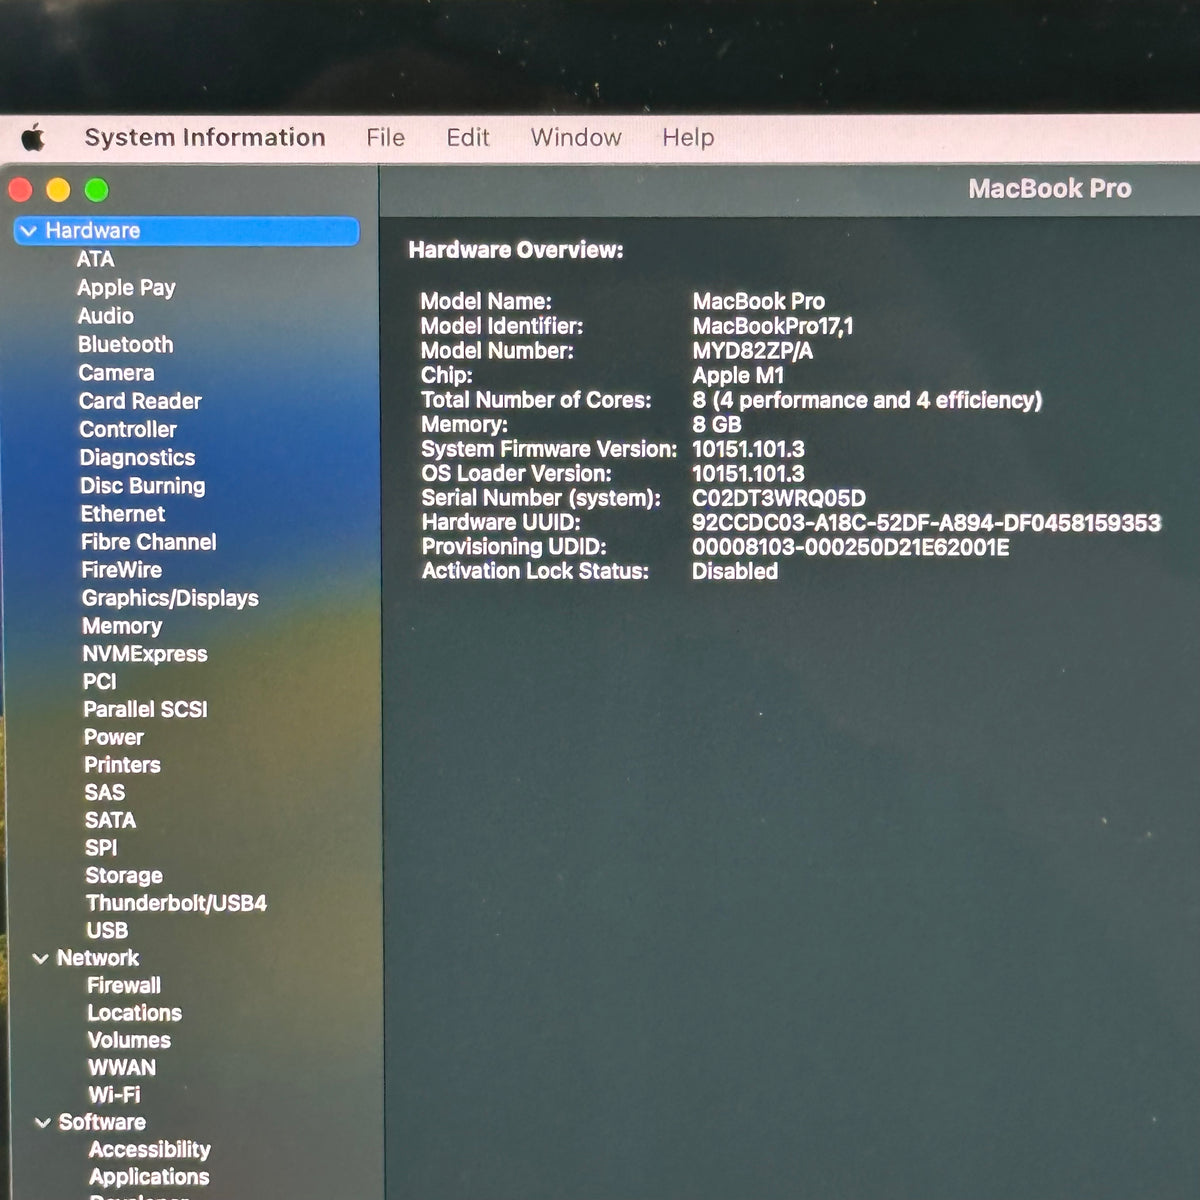
Task: Select Volumes in the sidebar
Action: pyautogui.click(x=129, y=1040)
